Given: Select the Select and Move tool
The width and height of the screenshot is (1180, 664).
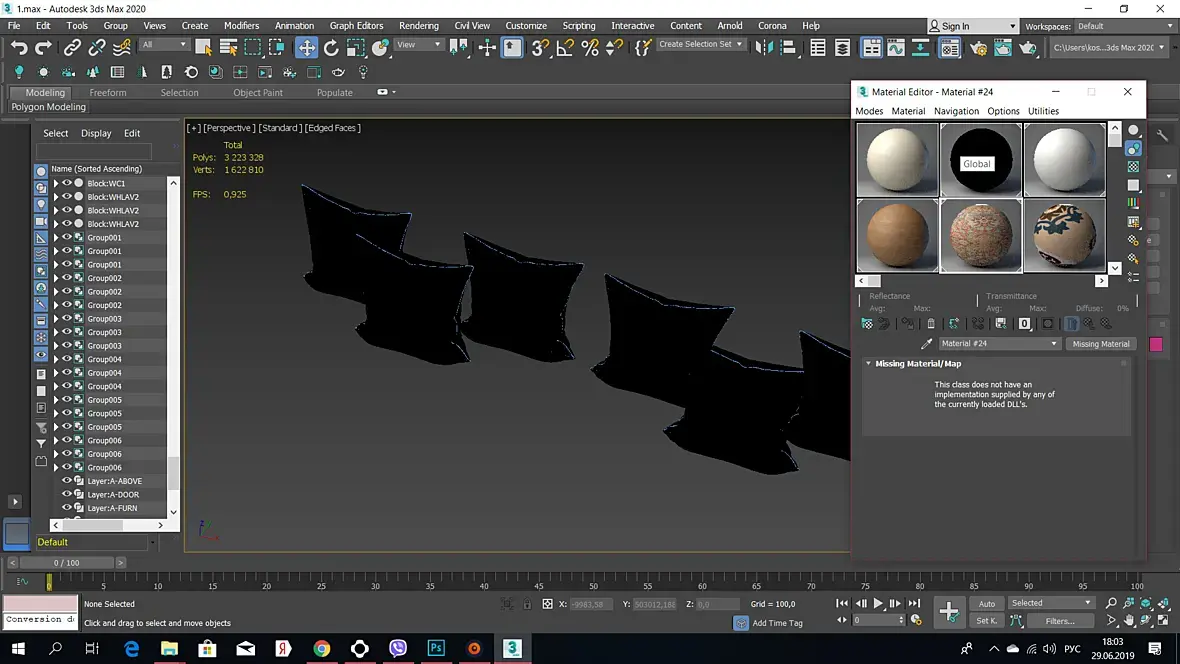Looking at the screenshot, I should pos(306,47).
